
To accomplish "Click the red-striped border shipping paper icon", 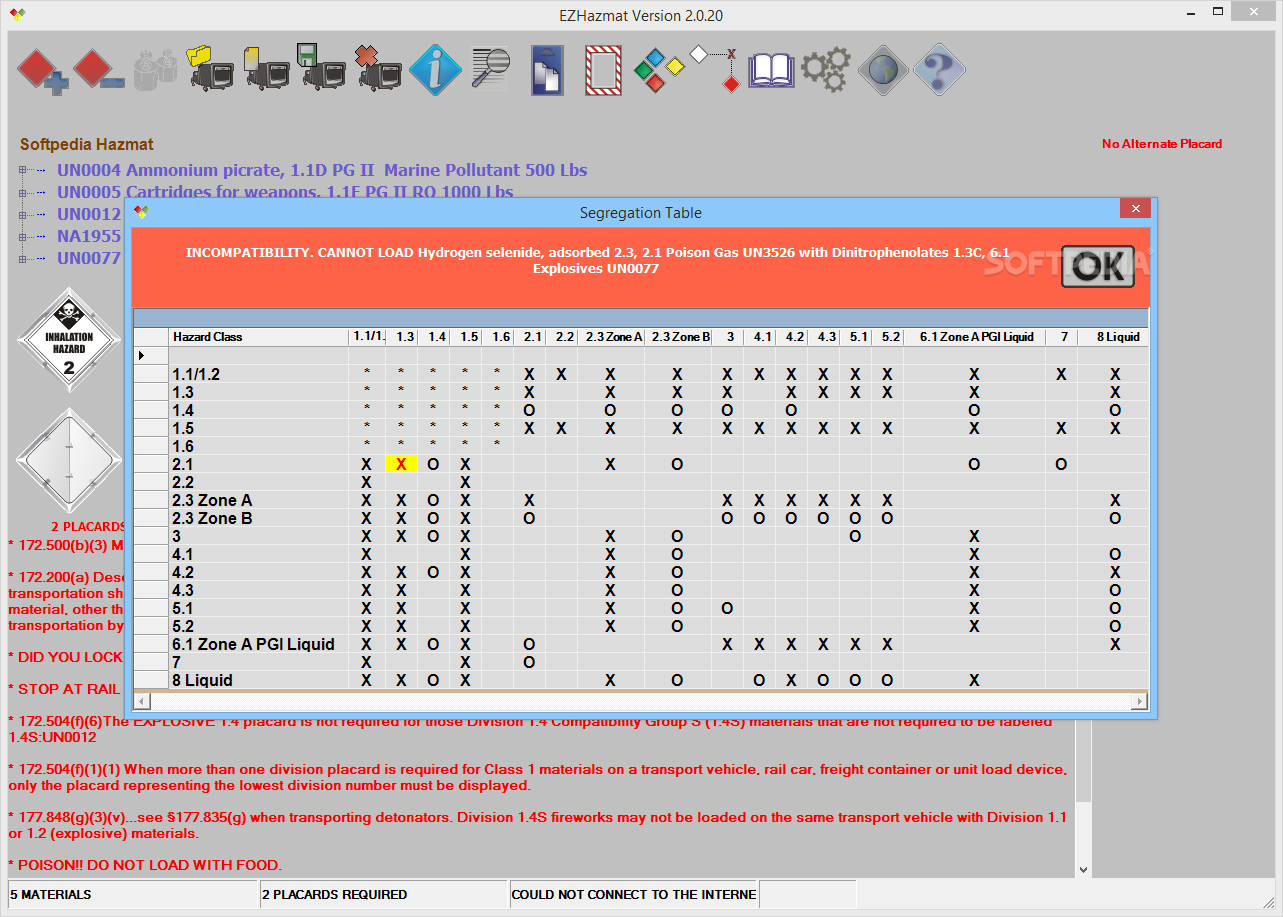I will pyautogui.click(x=603, y=70).
